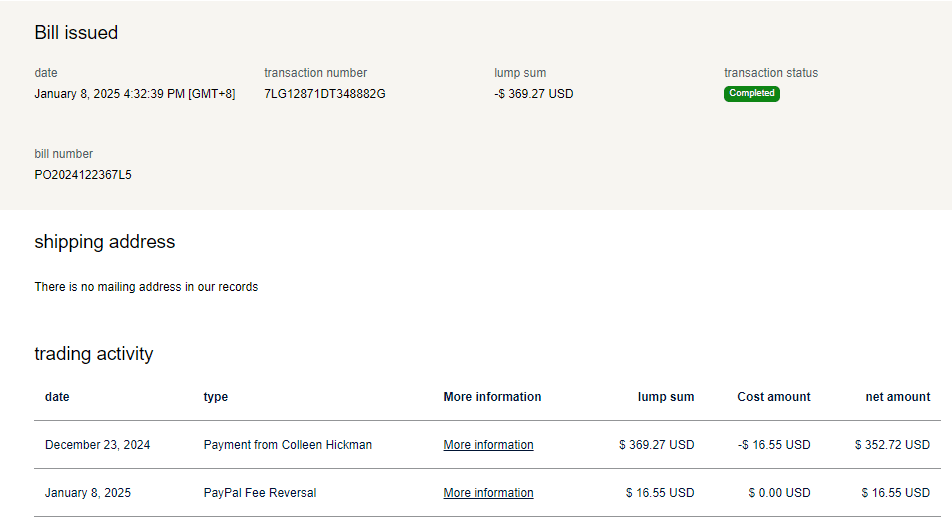Click the $ 352.72 USD net amount
The height and width of the screenshot is (525, 952).
[892, 445]
